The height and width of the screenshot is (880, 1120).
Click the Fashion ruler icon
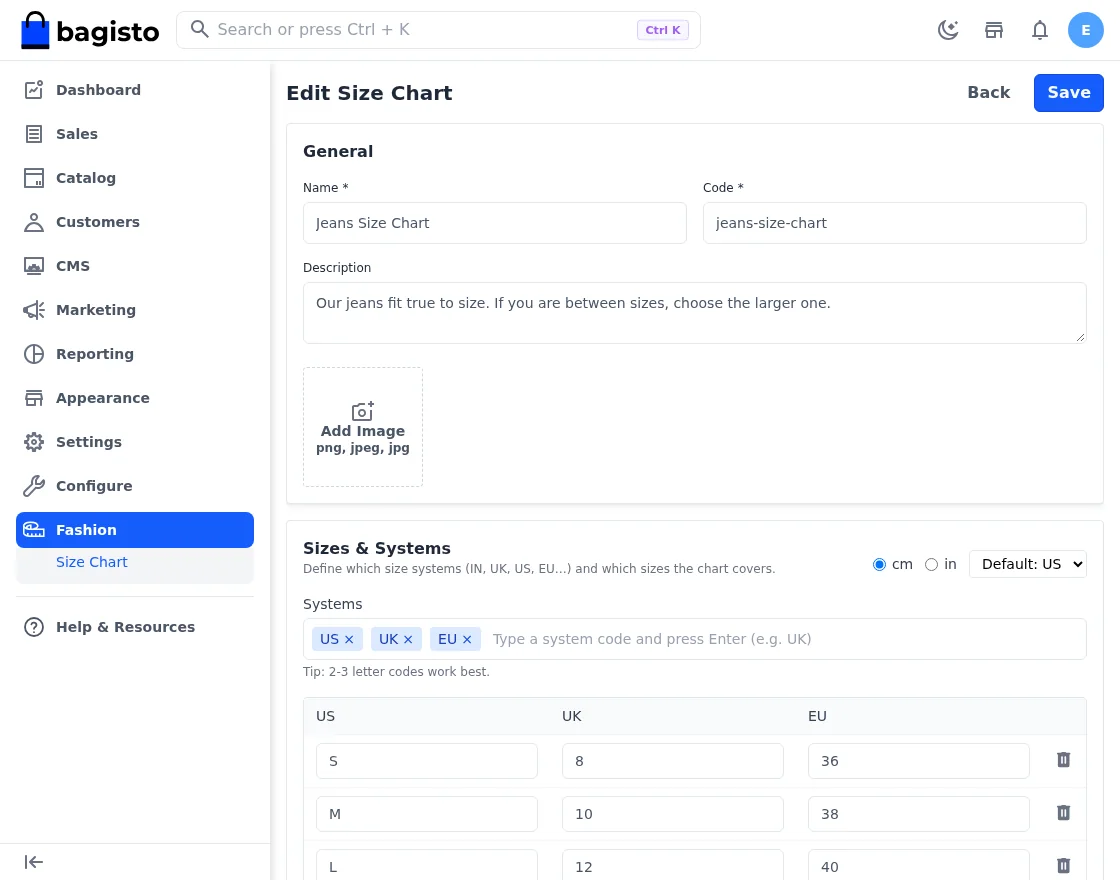(x=34, y=530)
